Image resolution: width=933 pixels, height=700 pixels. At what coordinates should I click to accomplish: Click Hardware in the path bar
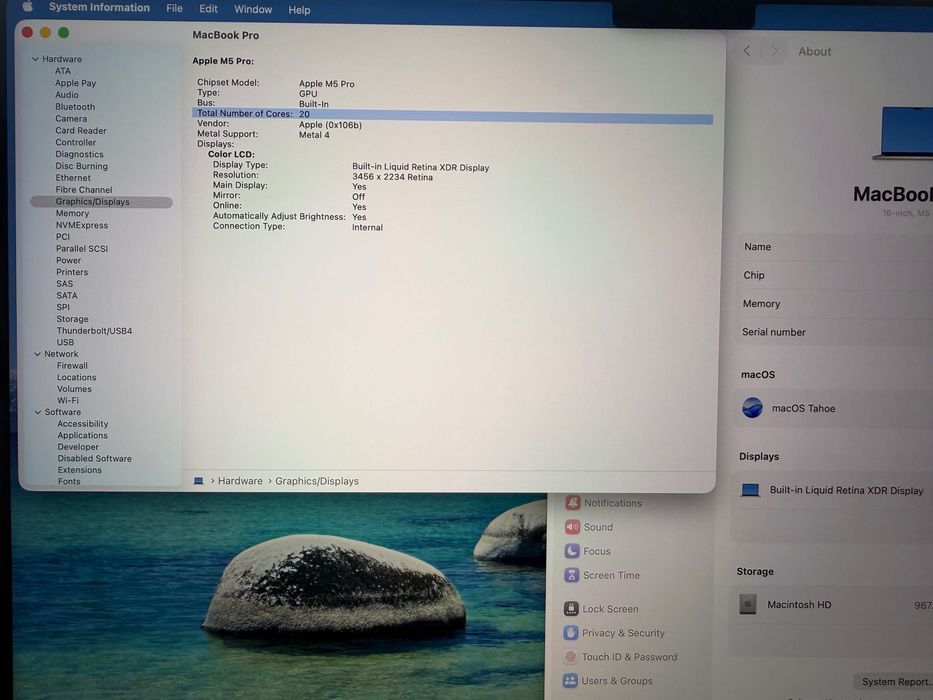[x=240, y=481]
